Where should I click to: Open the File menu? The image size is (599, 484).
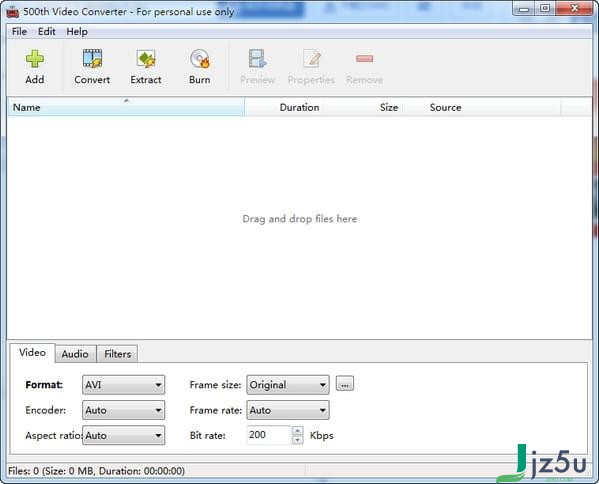(19, 32)
